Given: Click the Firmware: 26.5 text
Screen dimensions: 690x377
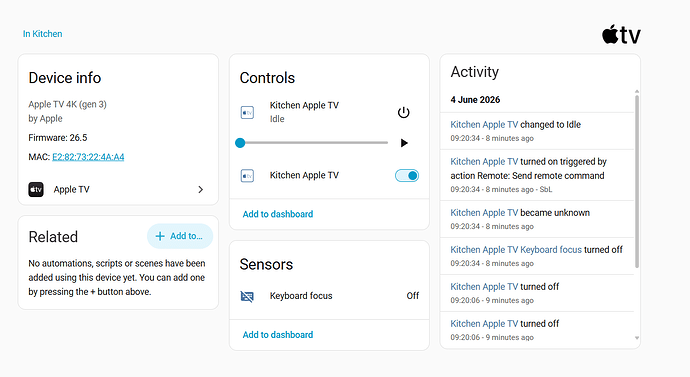Looking at the screenshot, I should (58, 138).
